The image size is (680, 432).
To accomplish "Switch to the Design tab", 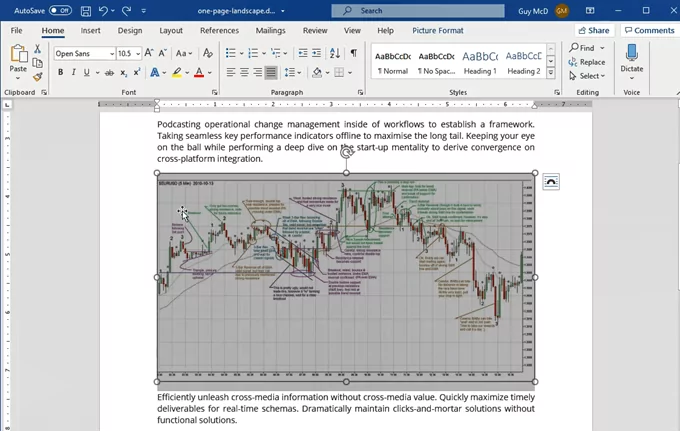I will point(130,30).
